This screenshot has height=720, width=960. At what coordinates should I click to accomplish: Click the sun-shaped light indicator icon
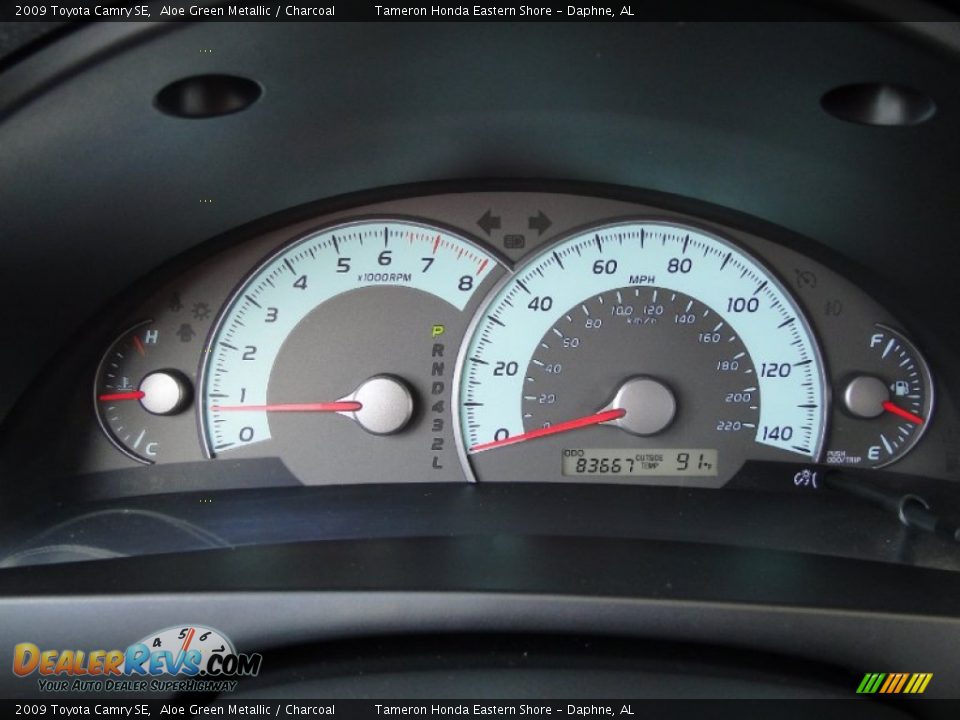pos(201,311)
